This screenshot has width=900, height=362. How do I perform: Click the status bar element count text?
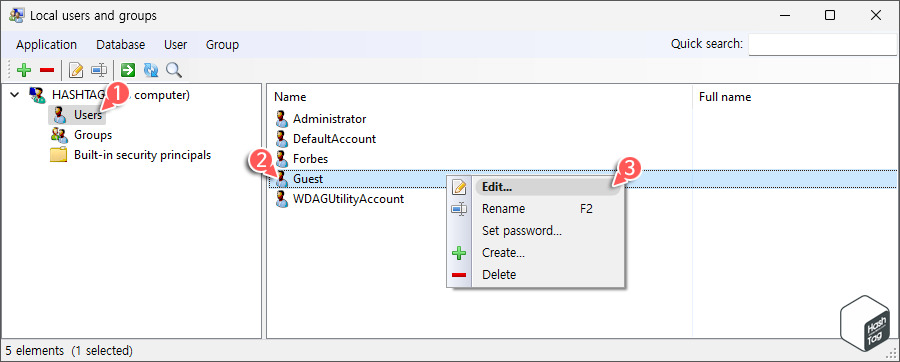point(69,350)
